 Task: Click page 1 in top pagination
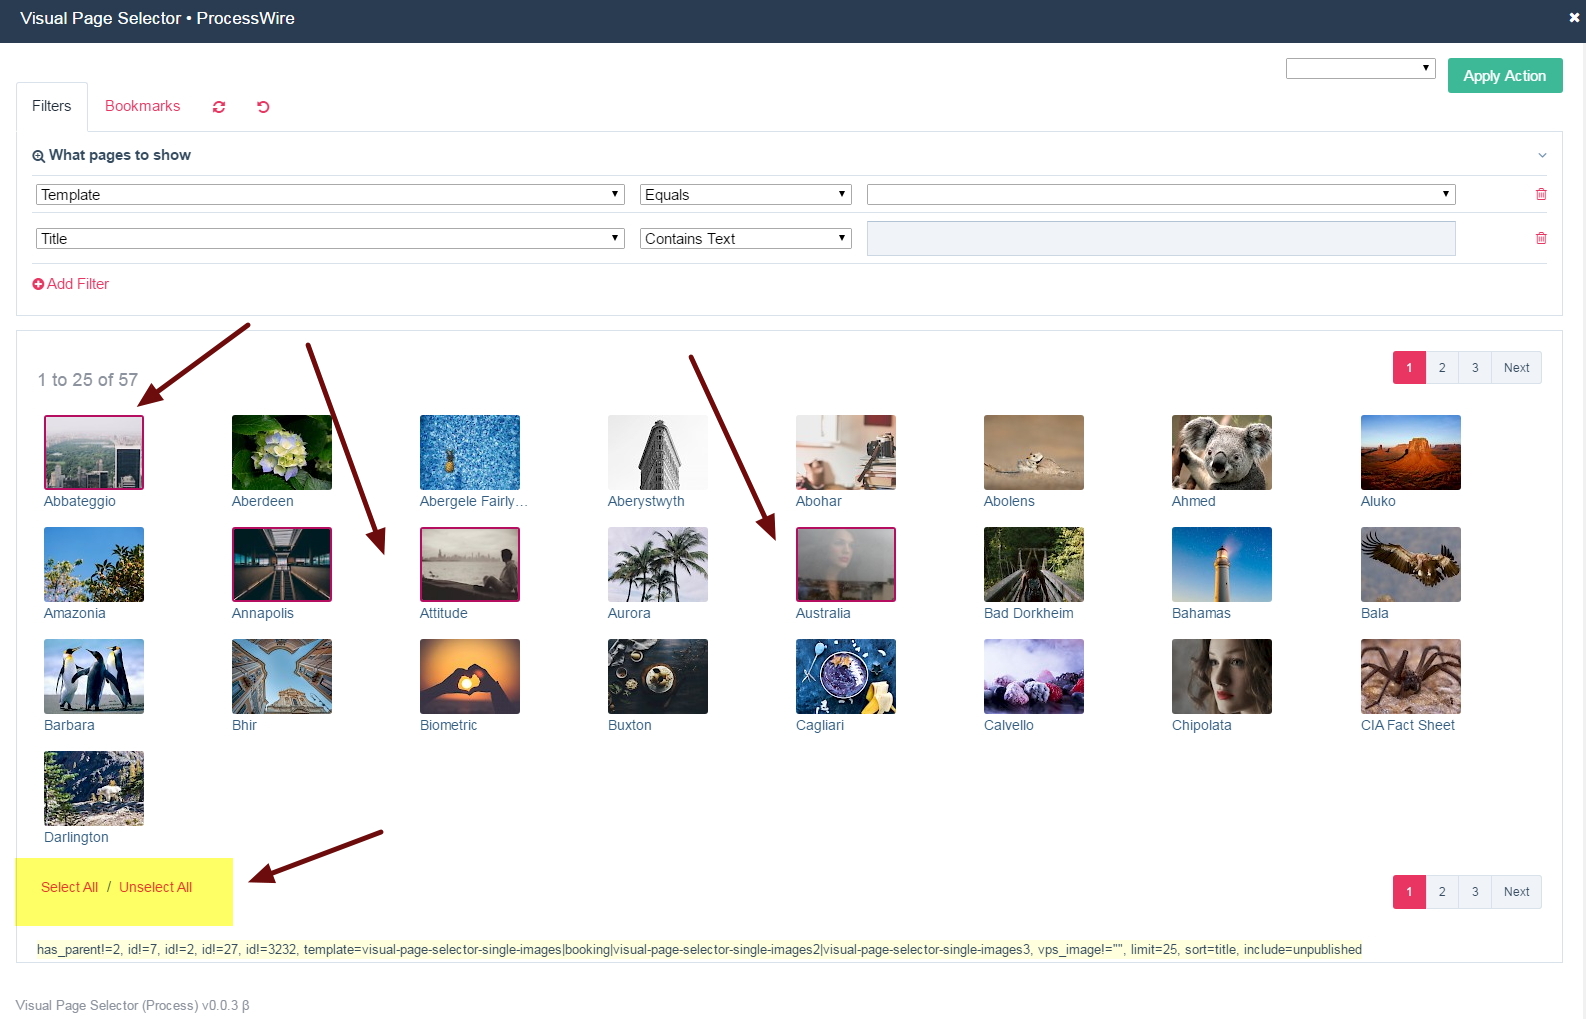tap(1409, 368)
